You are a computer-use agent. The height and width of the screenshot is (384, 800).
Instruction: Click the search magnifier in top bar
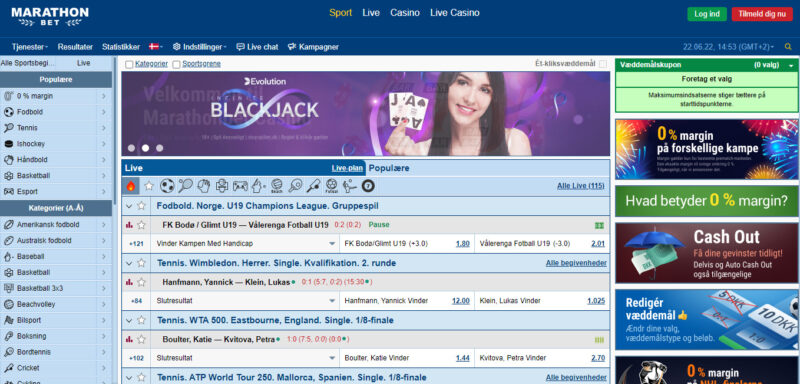[788, 47]
